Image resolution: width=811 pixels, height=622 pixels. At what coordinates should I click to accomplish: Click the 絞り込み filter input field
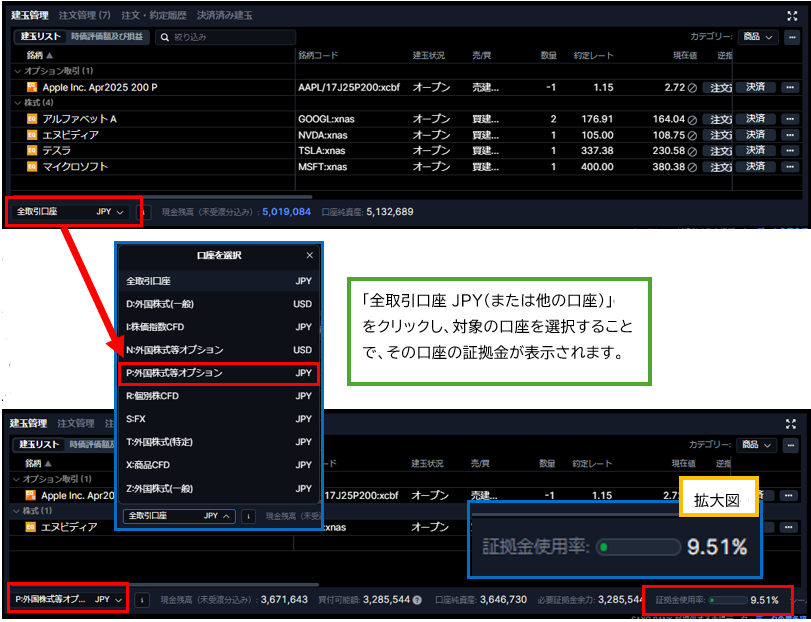(226, 37)
